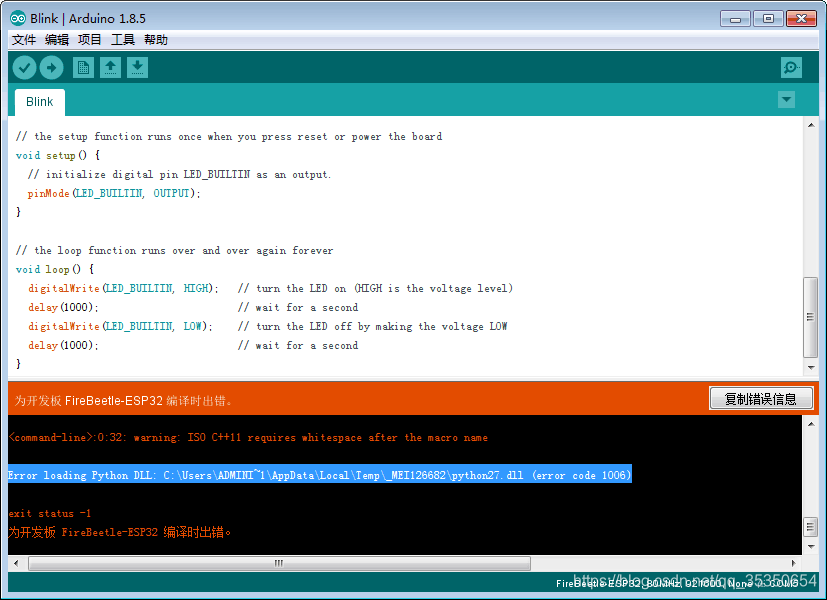Click the orange compile error banner text
This screenshot has height=600, width=827.
(123, 401)
